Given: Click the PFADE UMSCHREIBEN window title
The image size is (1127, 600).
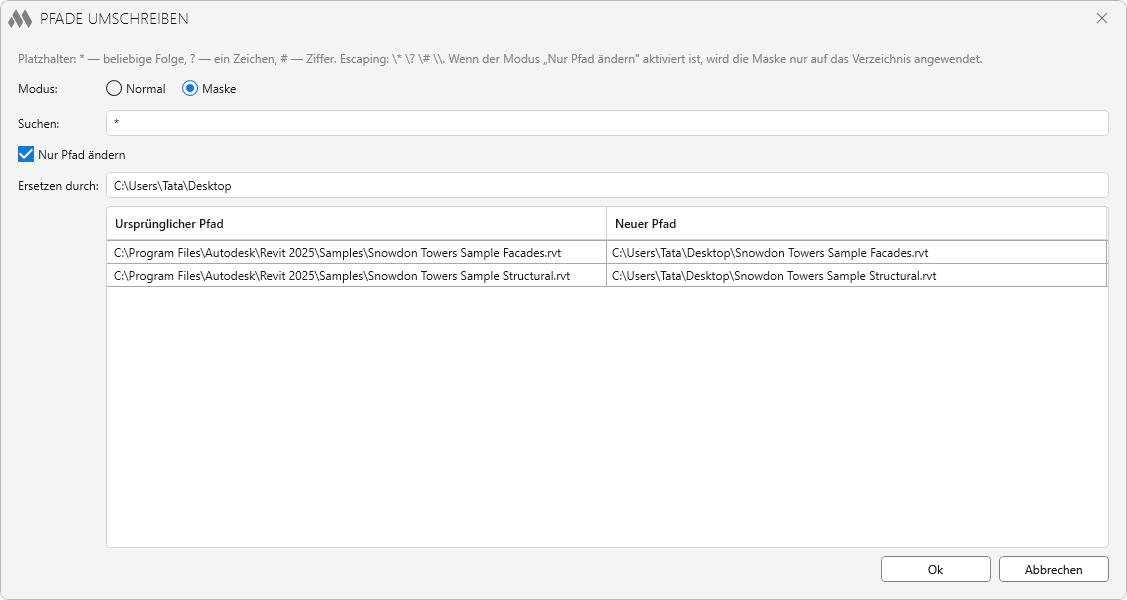Looking at the screenshot, I should (x=114, y=19).
